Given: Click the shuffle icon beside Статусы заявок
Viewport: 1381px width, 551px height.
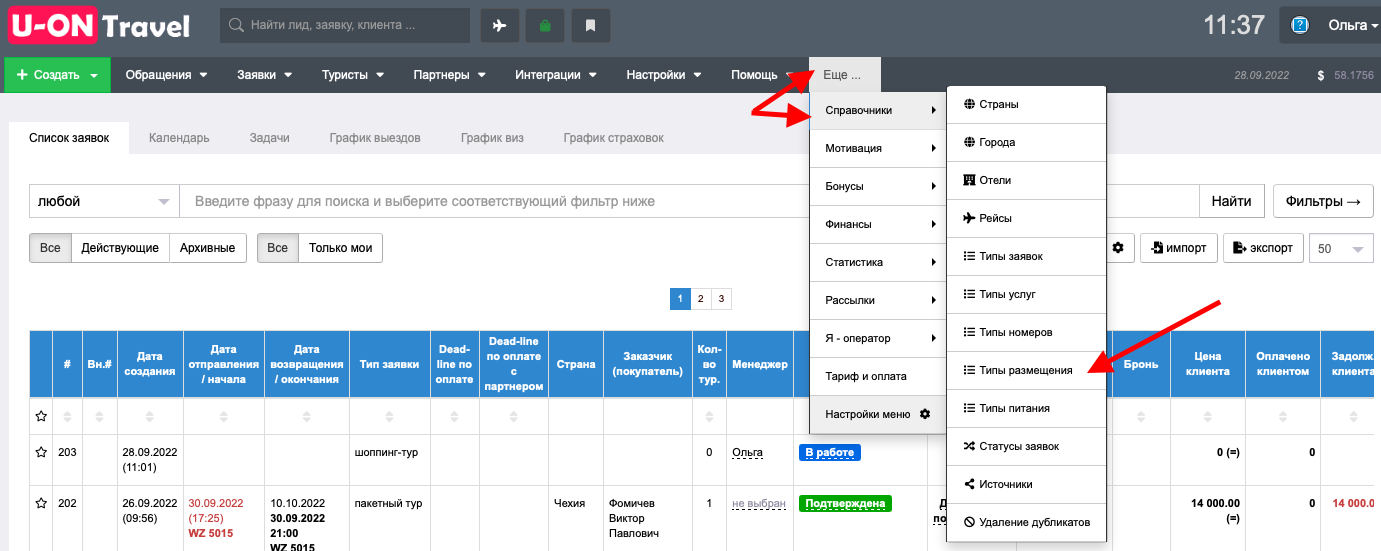Looking at the screenshot, I should tap(968, 446).
